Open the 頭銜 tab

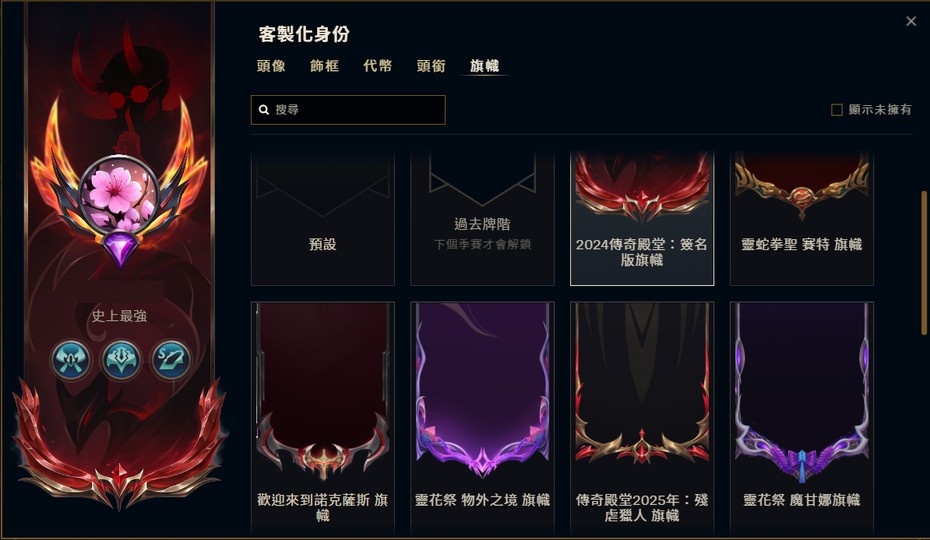pyautogui.click(x=431, y=66)
